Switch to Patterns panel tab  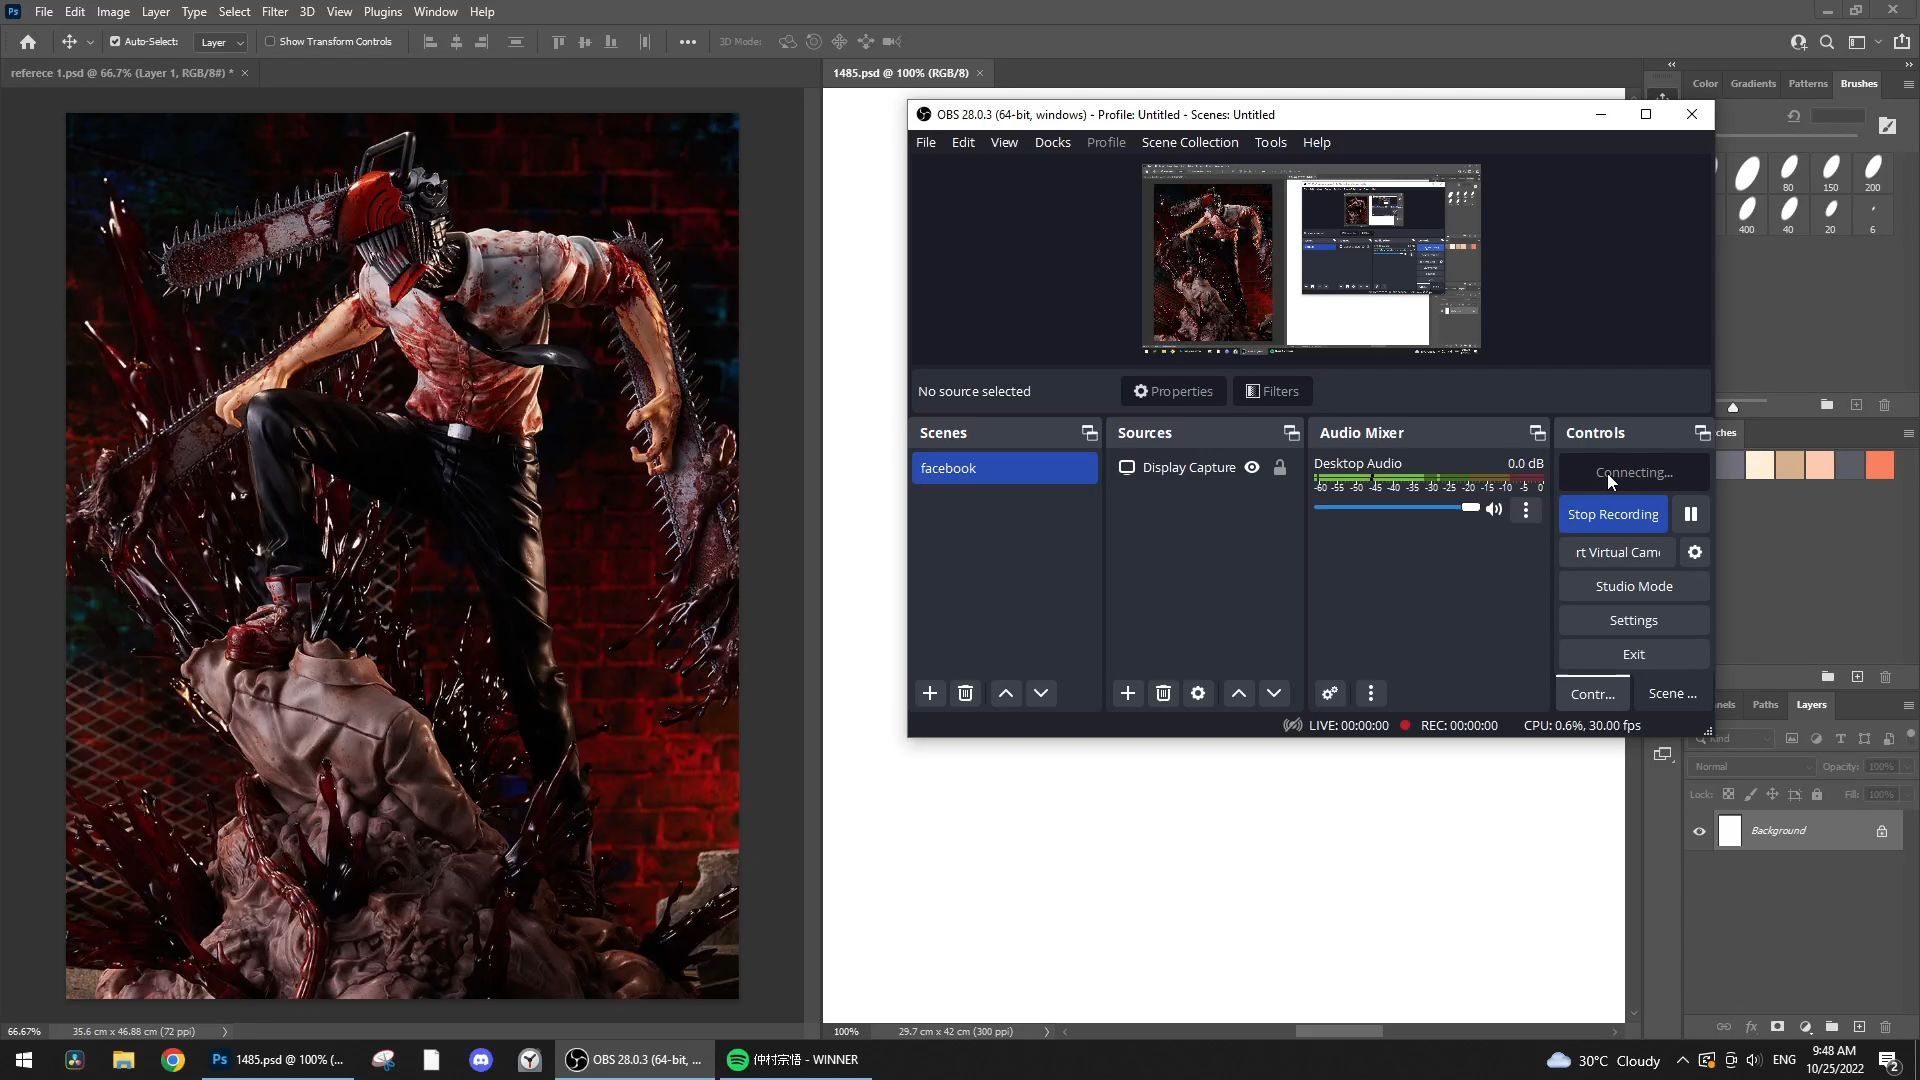tap(1808, 84)
